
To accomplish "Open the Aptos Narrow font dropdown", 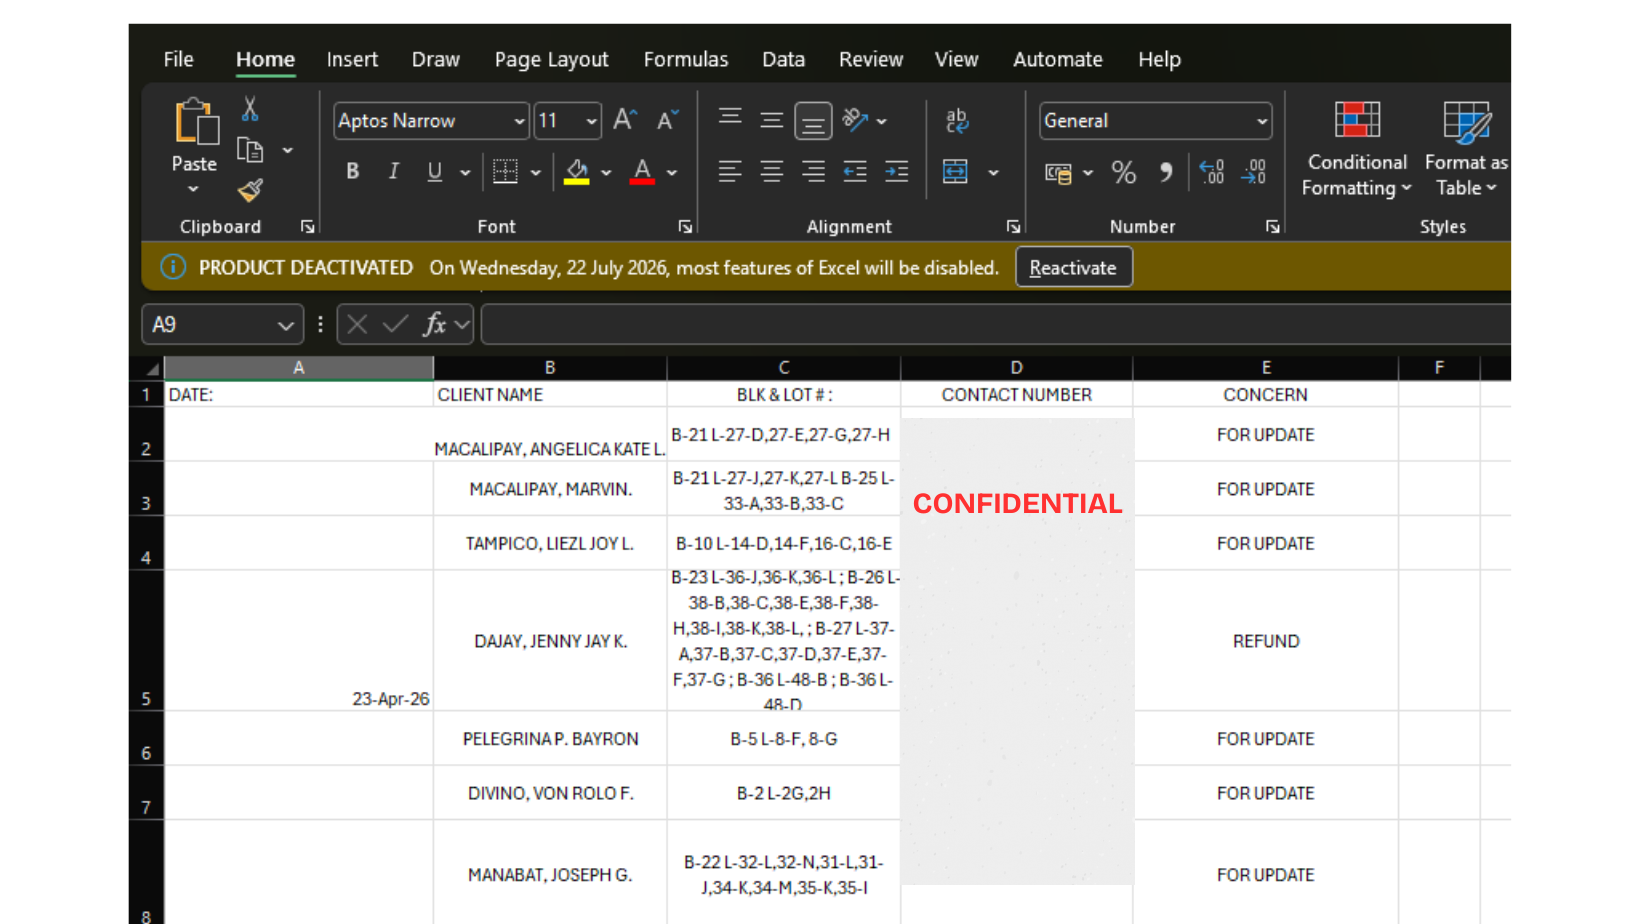I will click(x=519, y=121).
